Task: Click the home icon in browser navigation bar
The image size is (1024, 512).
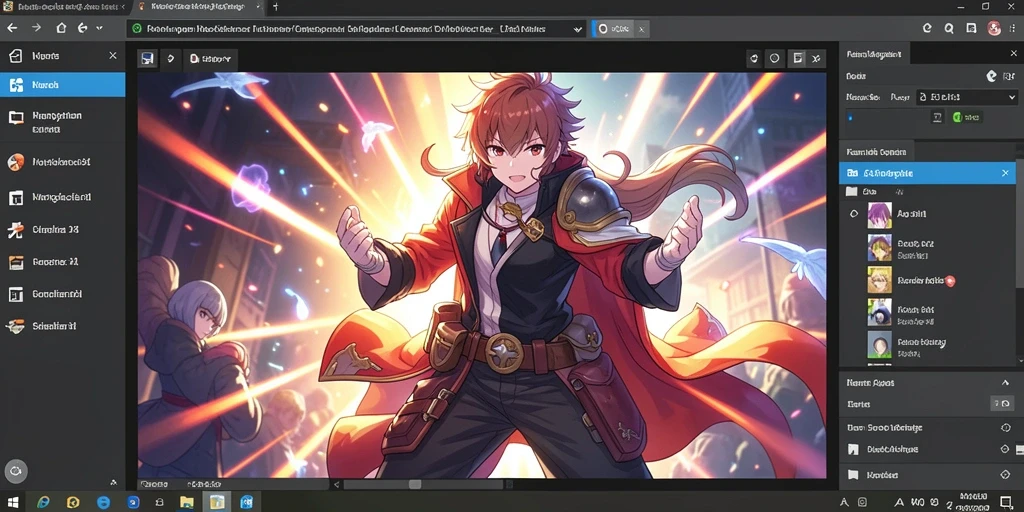Action: pos(61,28)
